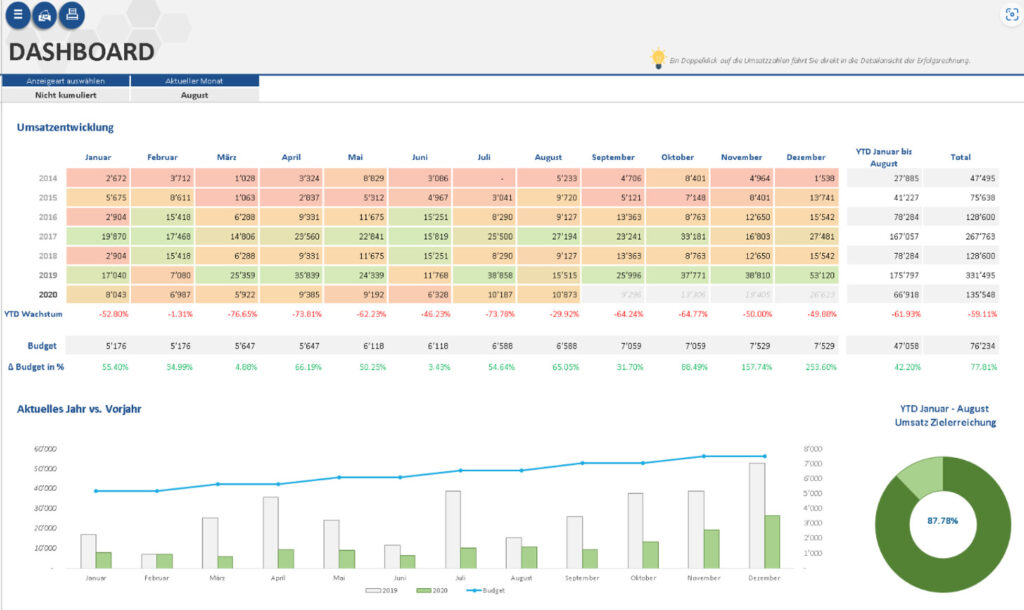Click the lightbulb tip icon near the hint text

(x=657, y=59)
